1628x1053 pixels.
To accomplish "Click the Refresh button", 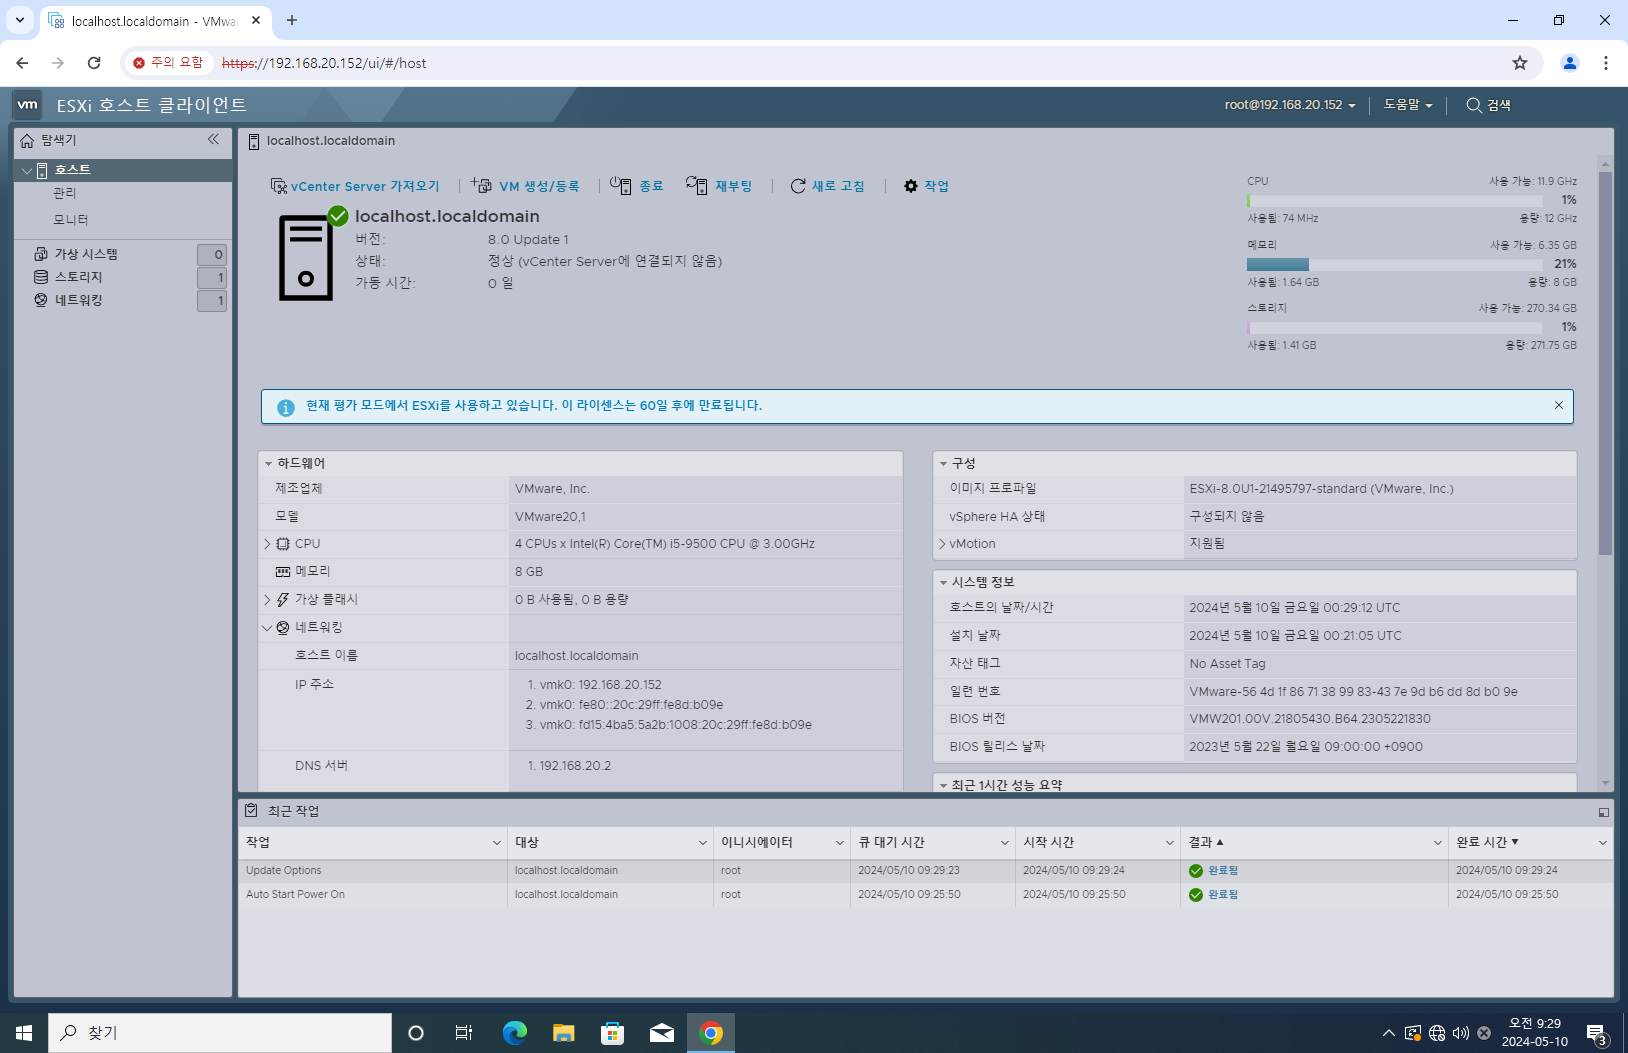I will tap(827, 186).
